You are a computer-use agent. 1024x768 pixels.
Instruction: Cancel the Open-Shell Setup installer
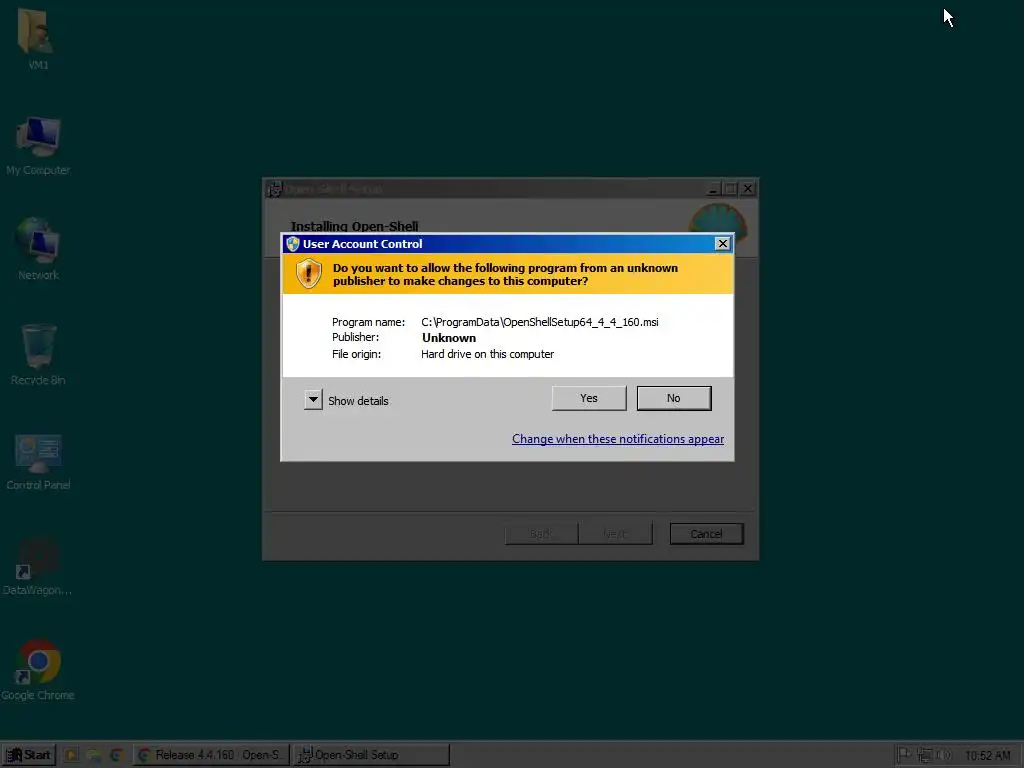(706, 534)
